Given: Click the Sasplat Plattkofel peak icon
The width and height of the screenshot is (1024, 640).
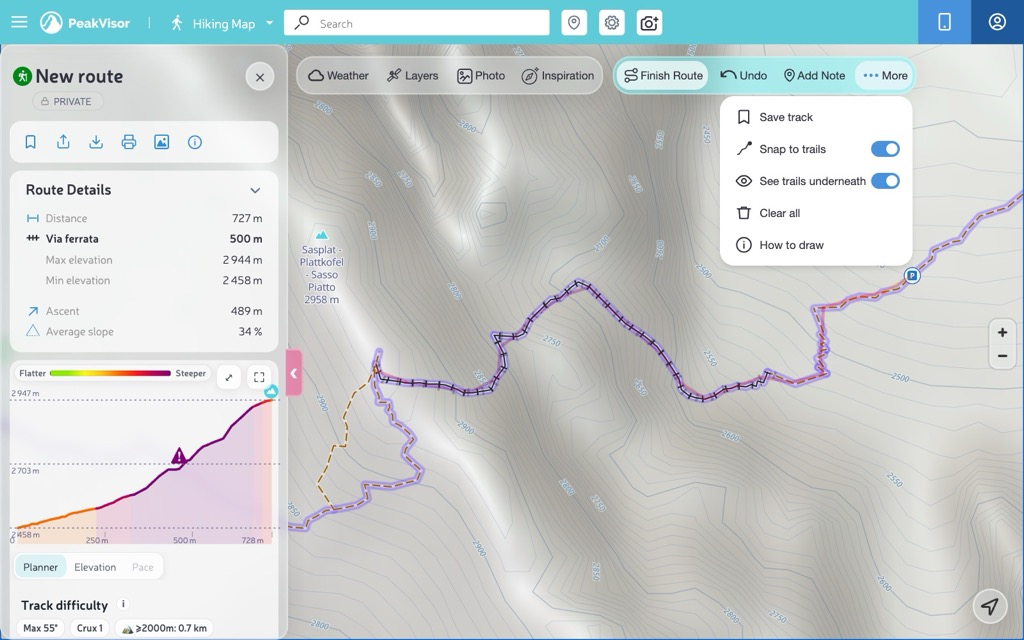Looking at the screenshot, I should pyautogui.click(x=321, y=235).
